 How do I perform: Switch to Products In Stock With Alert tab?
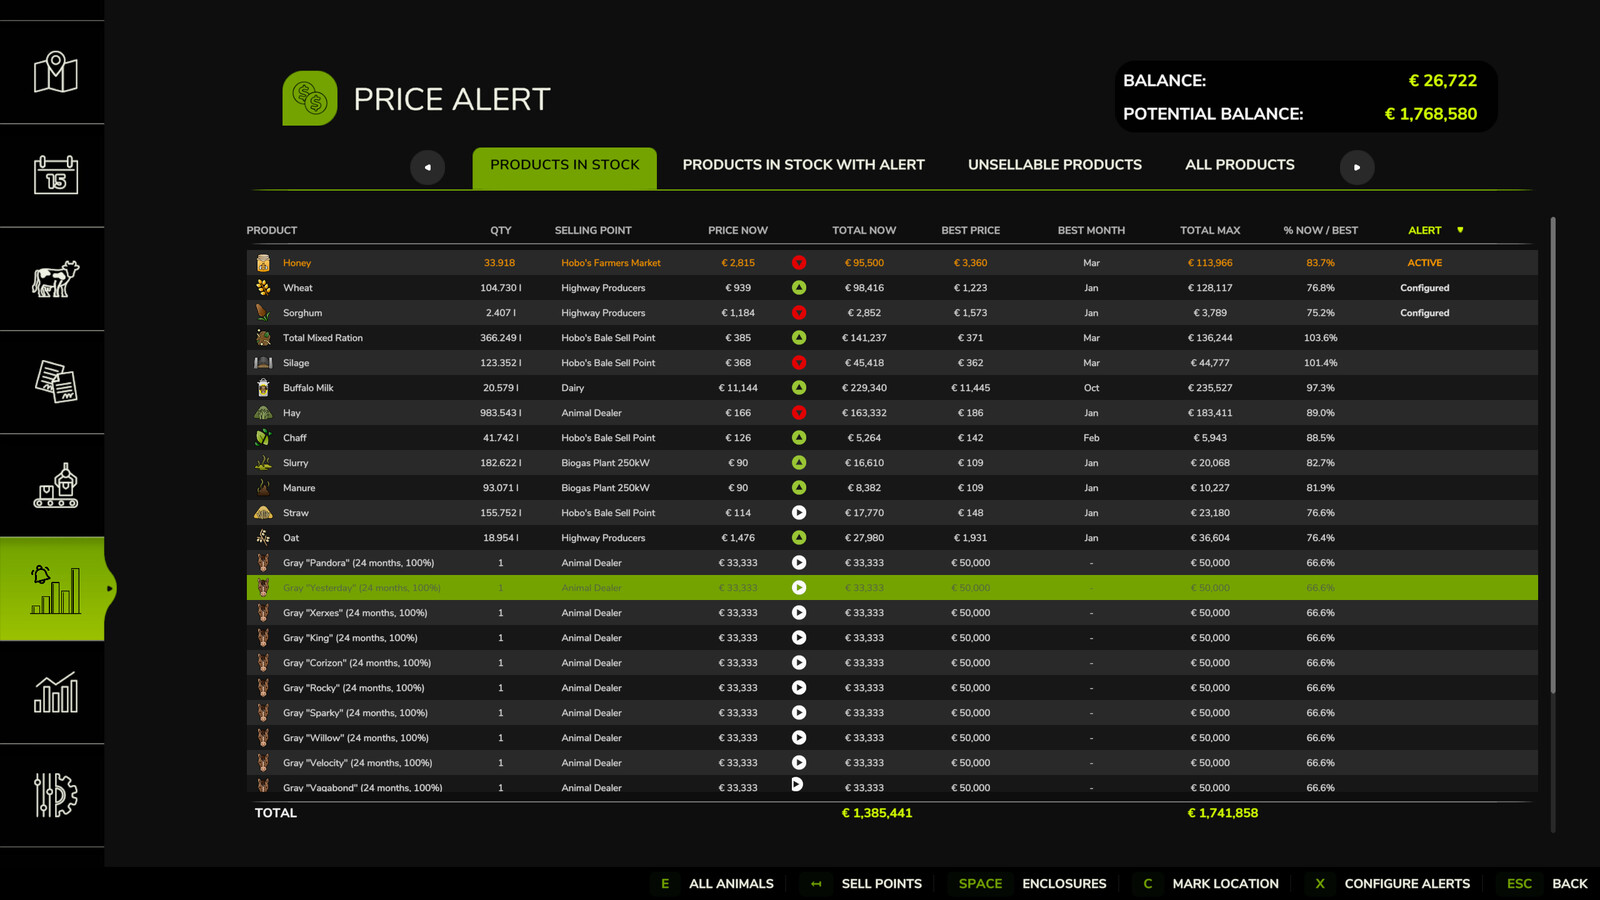(804, 165)
